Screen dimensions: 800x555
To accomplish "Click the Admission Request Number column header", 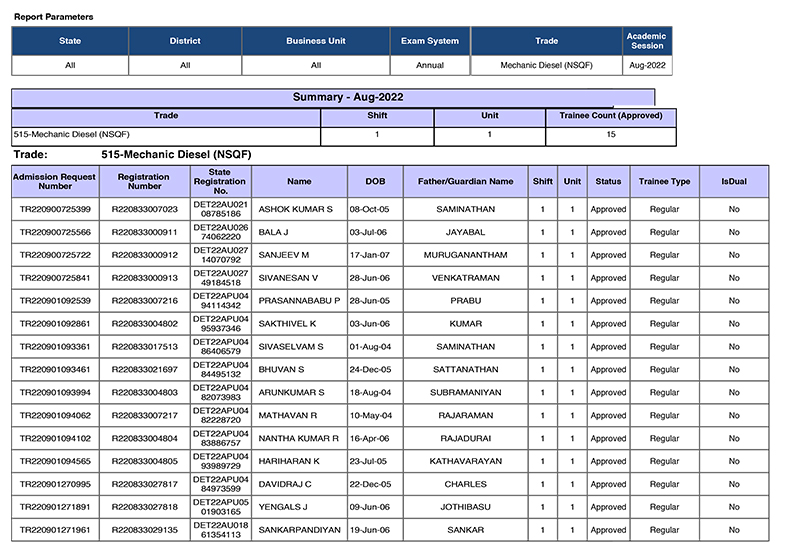I will click(55, 181).
